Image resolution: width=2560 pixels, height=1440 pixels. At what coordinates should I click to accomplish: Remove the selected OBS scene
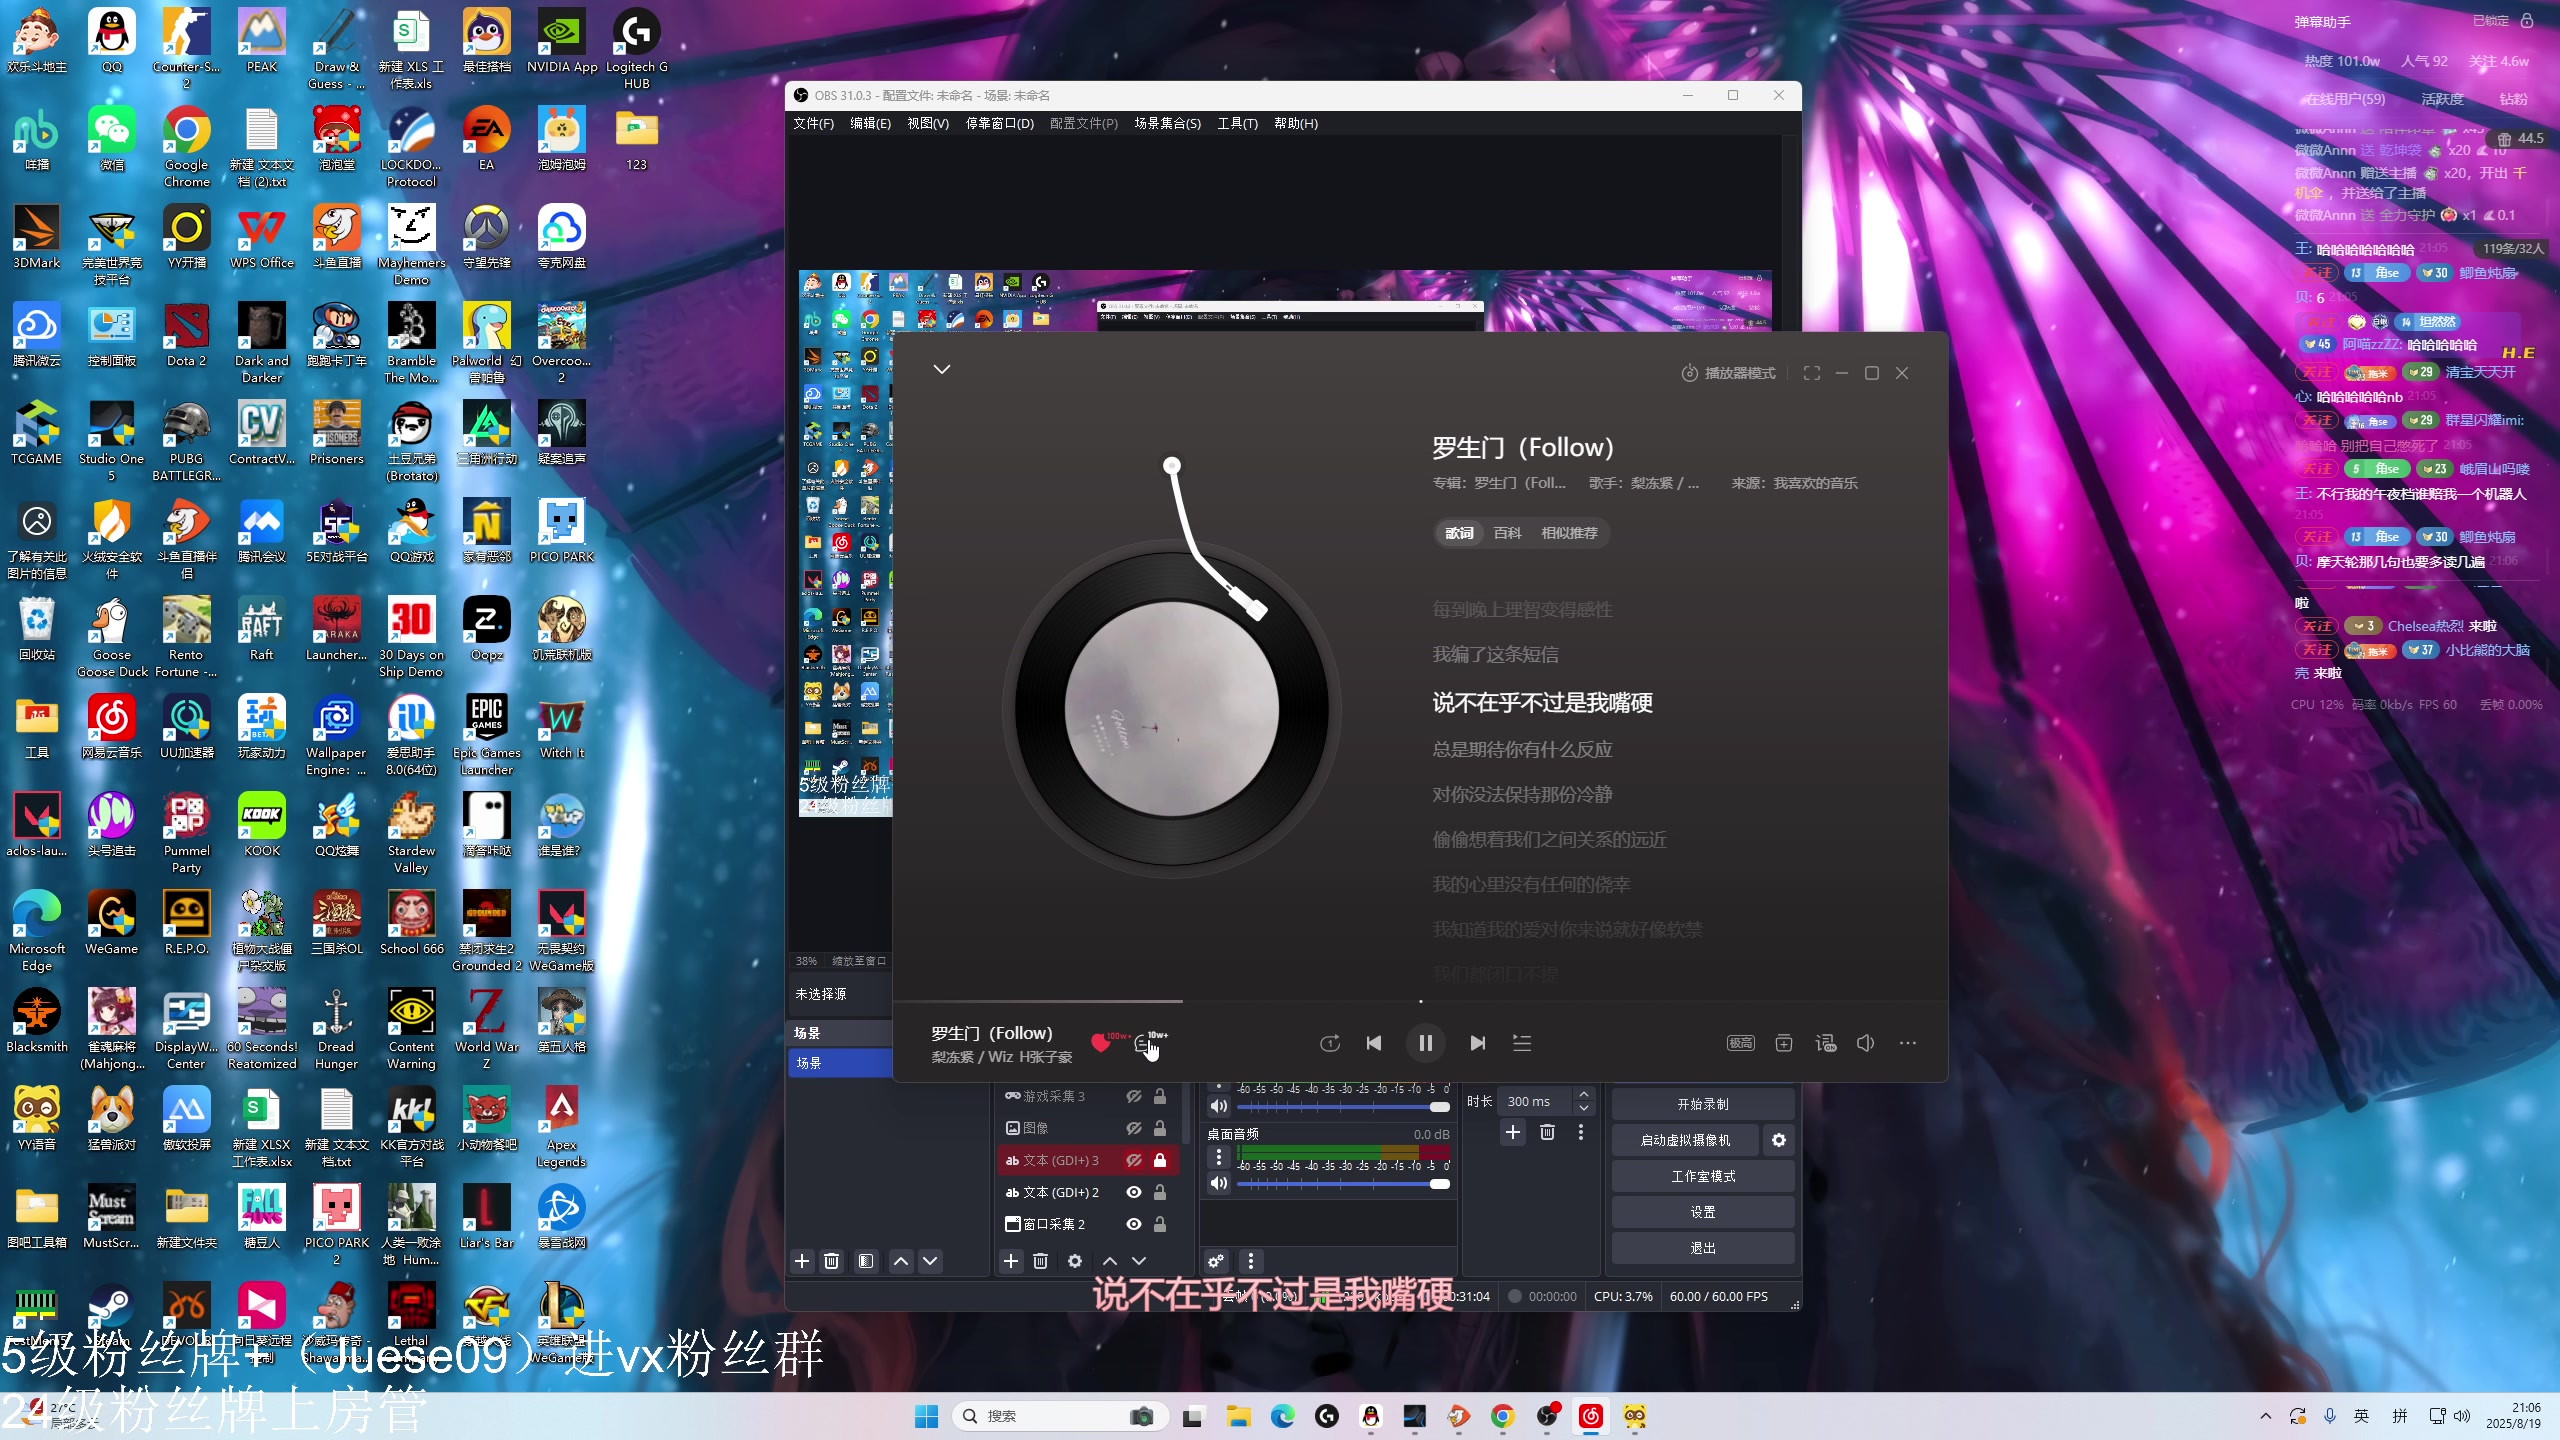[x=831, y=1261]
